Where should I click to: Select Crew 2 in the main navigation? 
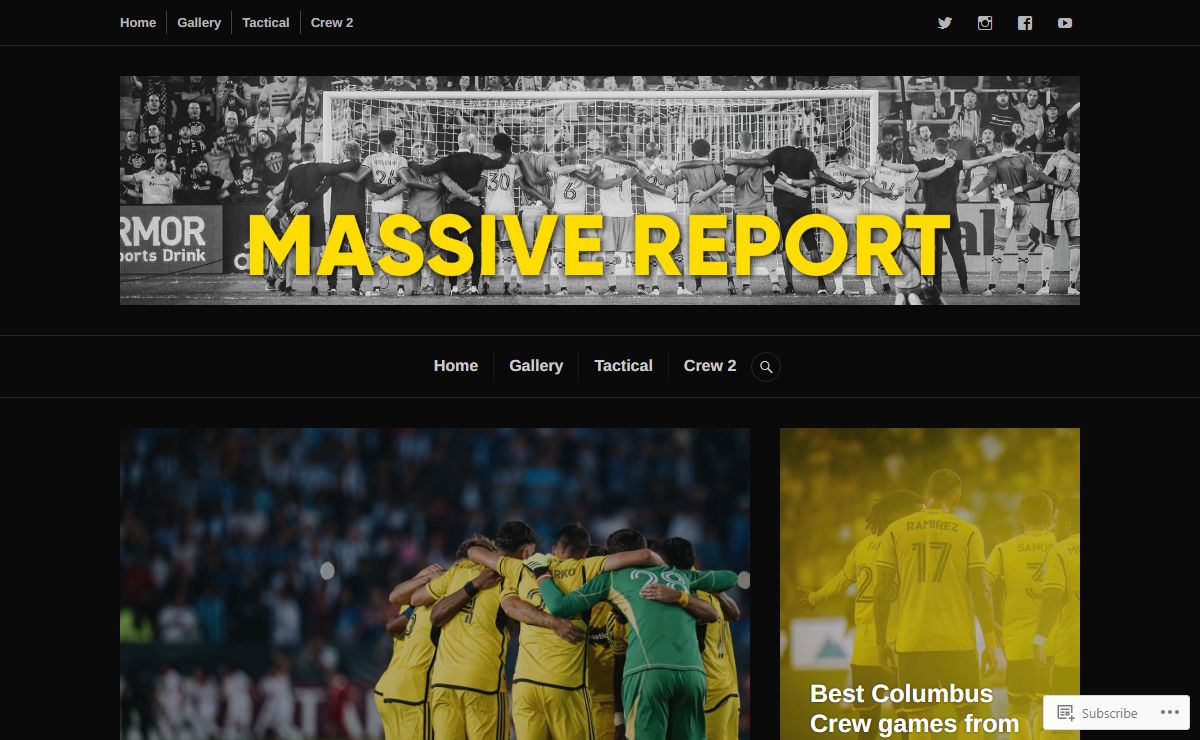point(710,366)
